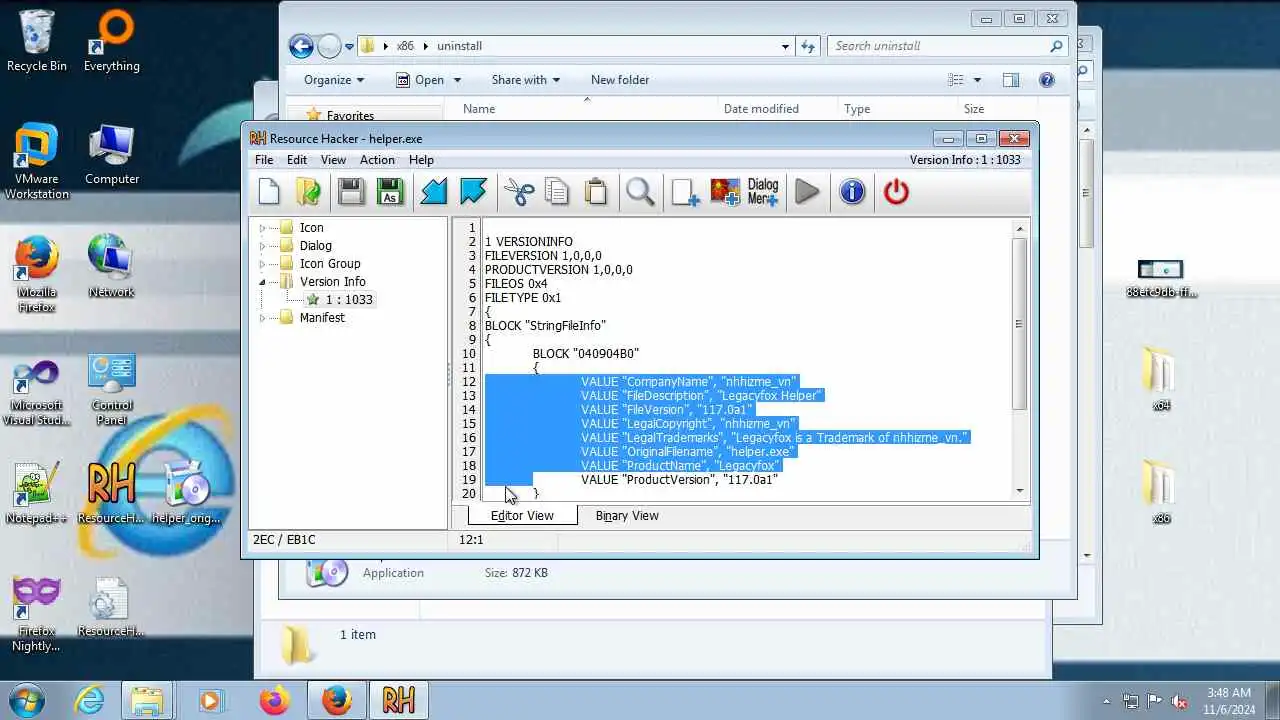
Task: Click the blue arrow right navigation icon
Action: [473, 191]
